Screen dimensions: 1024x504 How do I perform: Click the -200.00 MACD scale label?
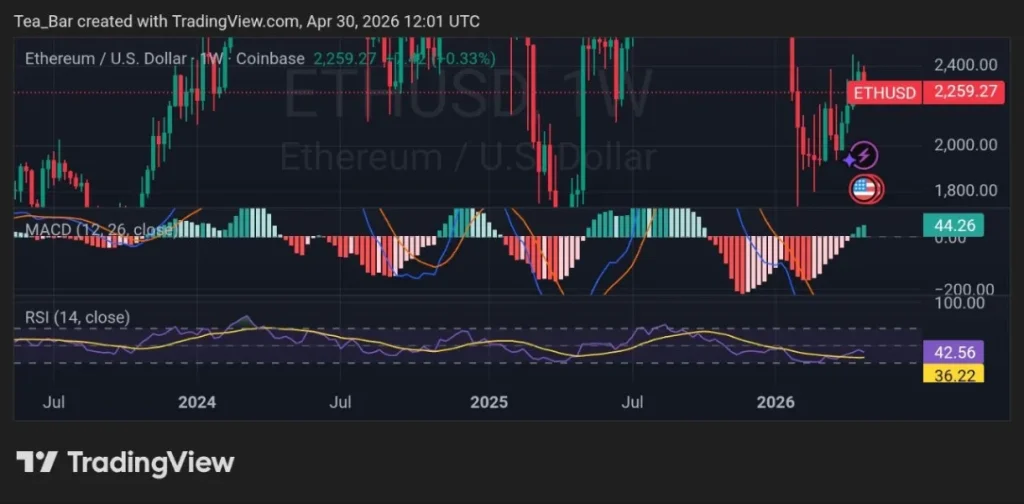coord(964,289)
